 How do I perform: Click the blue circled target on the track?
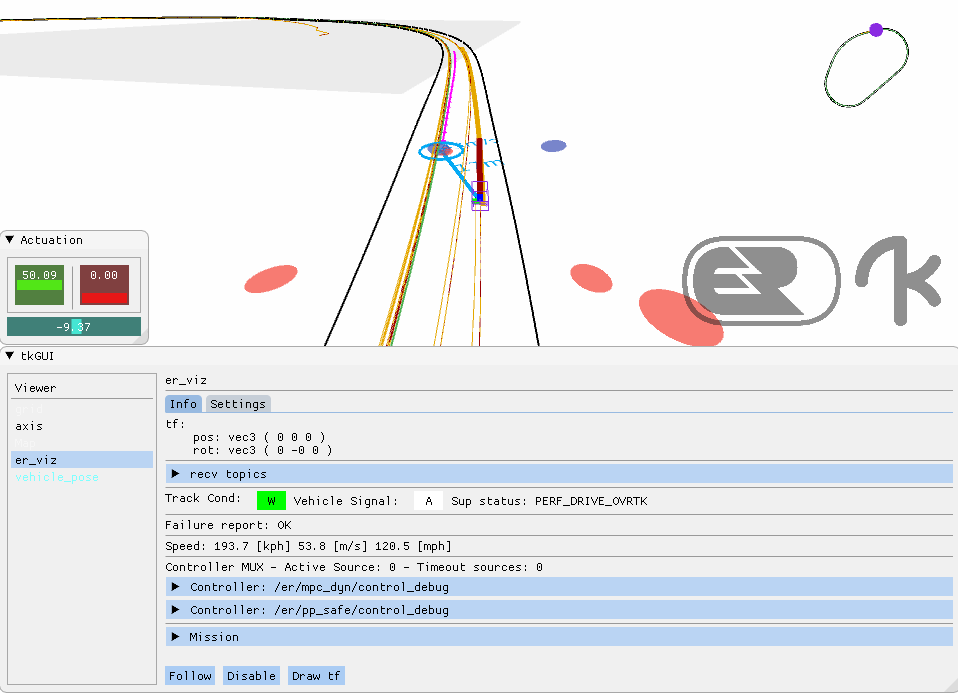click(x=440, y=151)
